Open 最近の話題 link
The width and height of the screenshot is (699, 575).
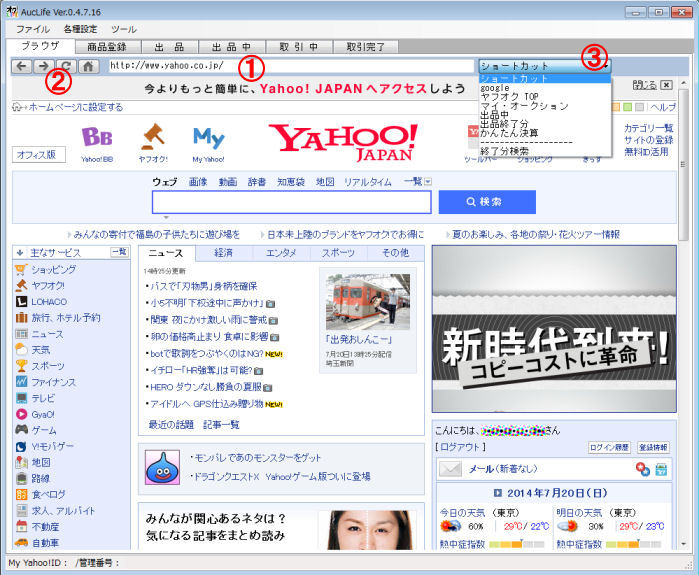click(171, 424)
